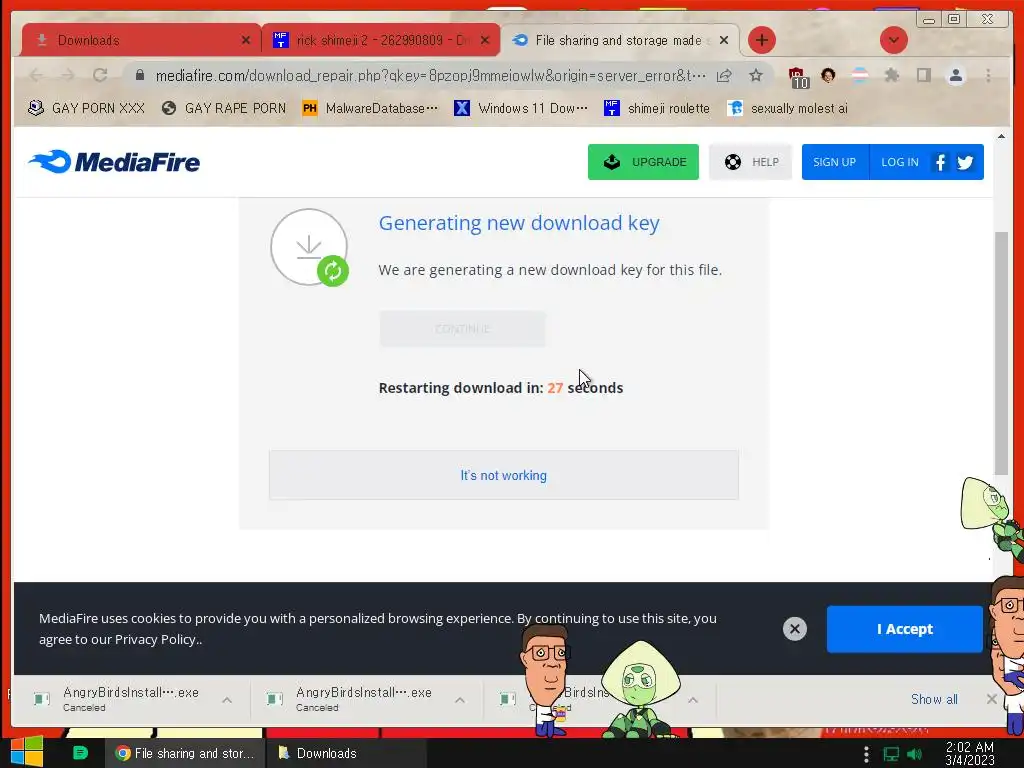Image resolution: width=1024 pixels, height=768 pixels.
Task: Select Chrome File sharing taskbar item
Action: [x=185, y=753]
